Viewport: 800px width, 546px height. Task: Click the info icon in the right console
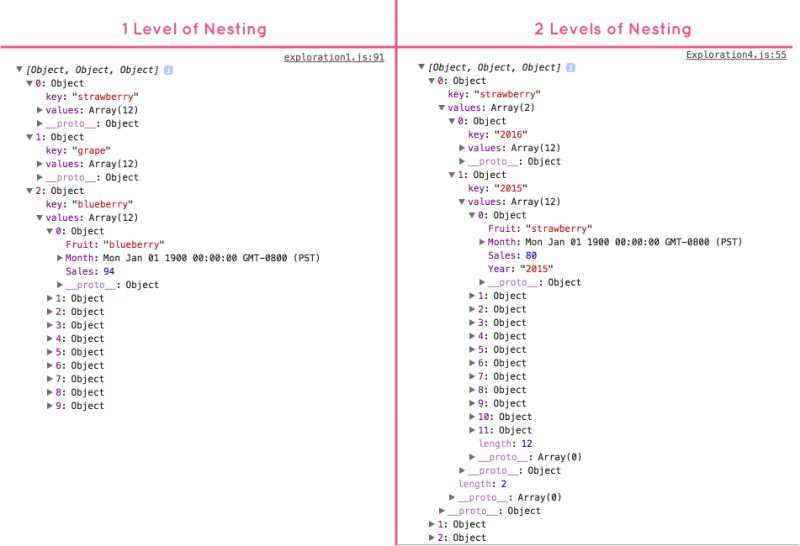[571, 68]
